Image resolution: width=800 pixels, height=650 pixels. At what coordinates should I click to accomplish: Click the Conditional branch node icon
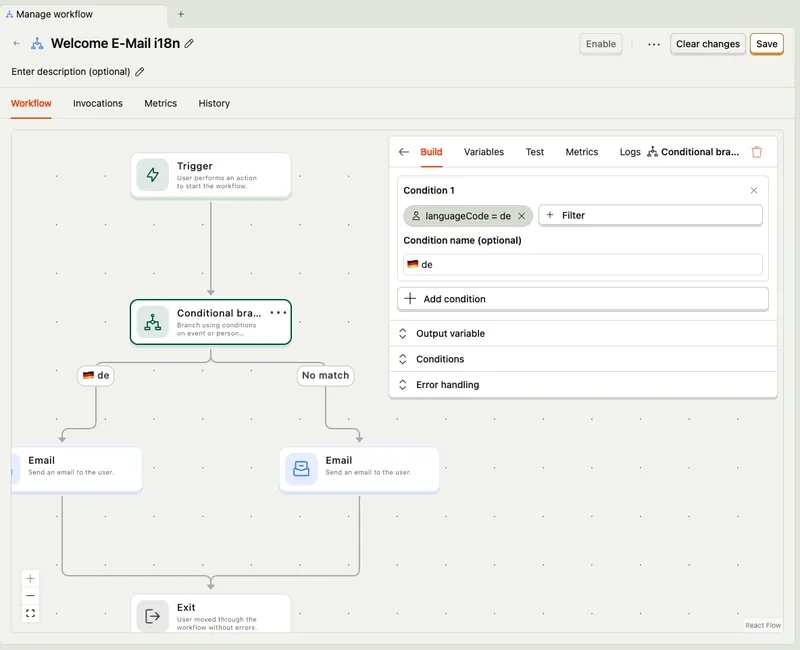point(152,322)
